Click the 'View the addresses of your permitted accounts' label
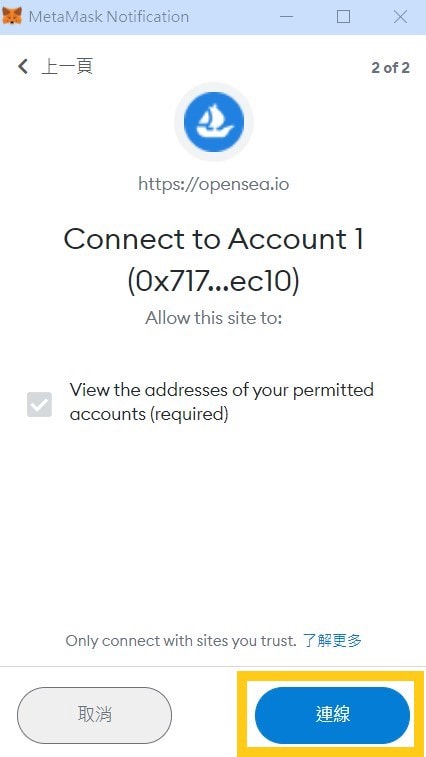The image size is (426, 757). tap(222, 402)
